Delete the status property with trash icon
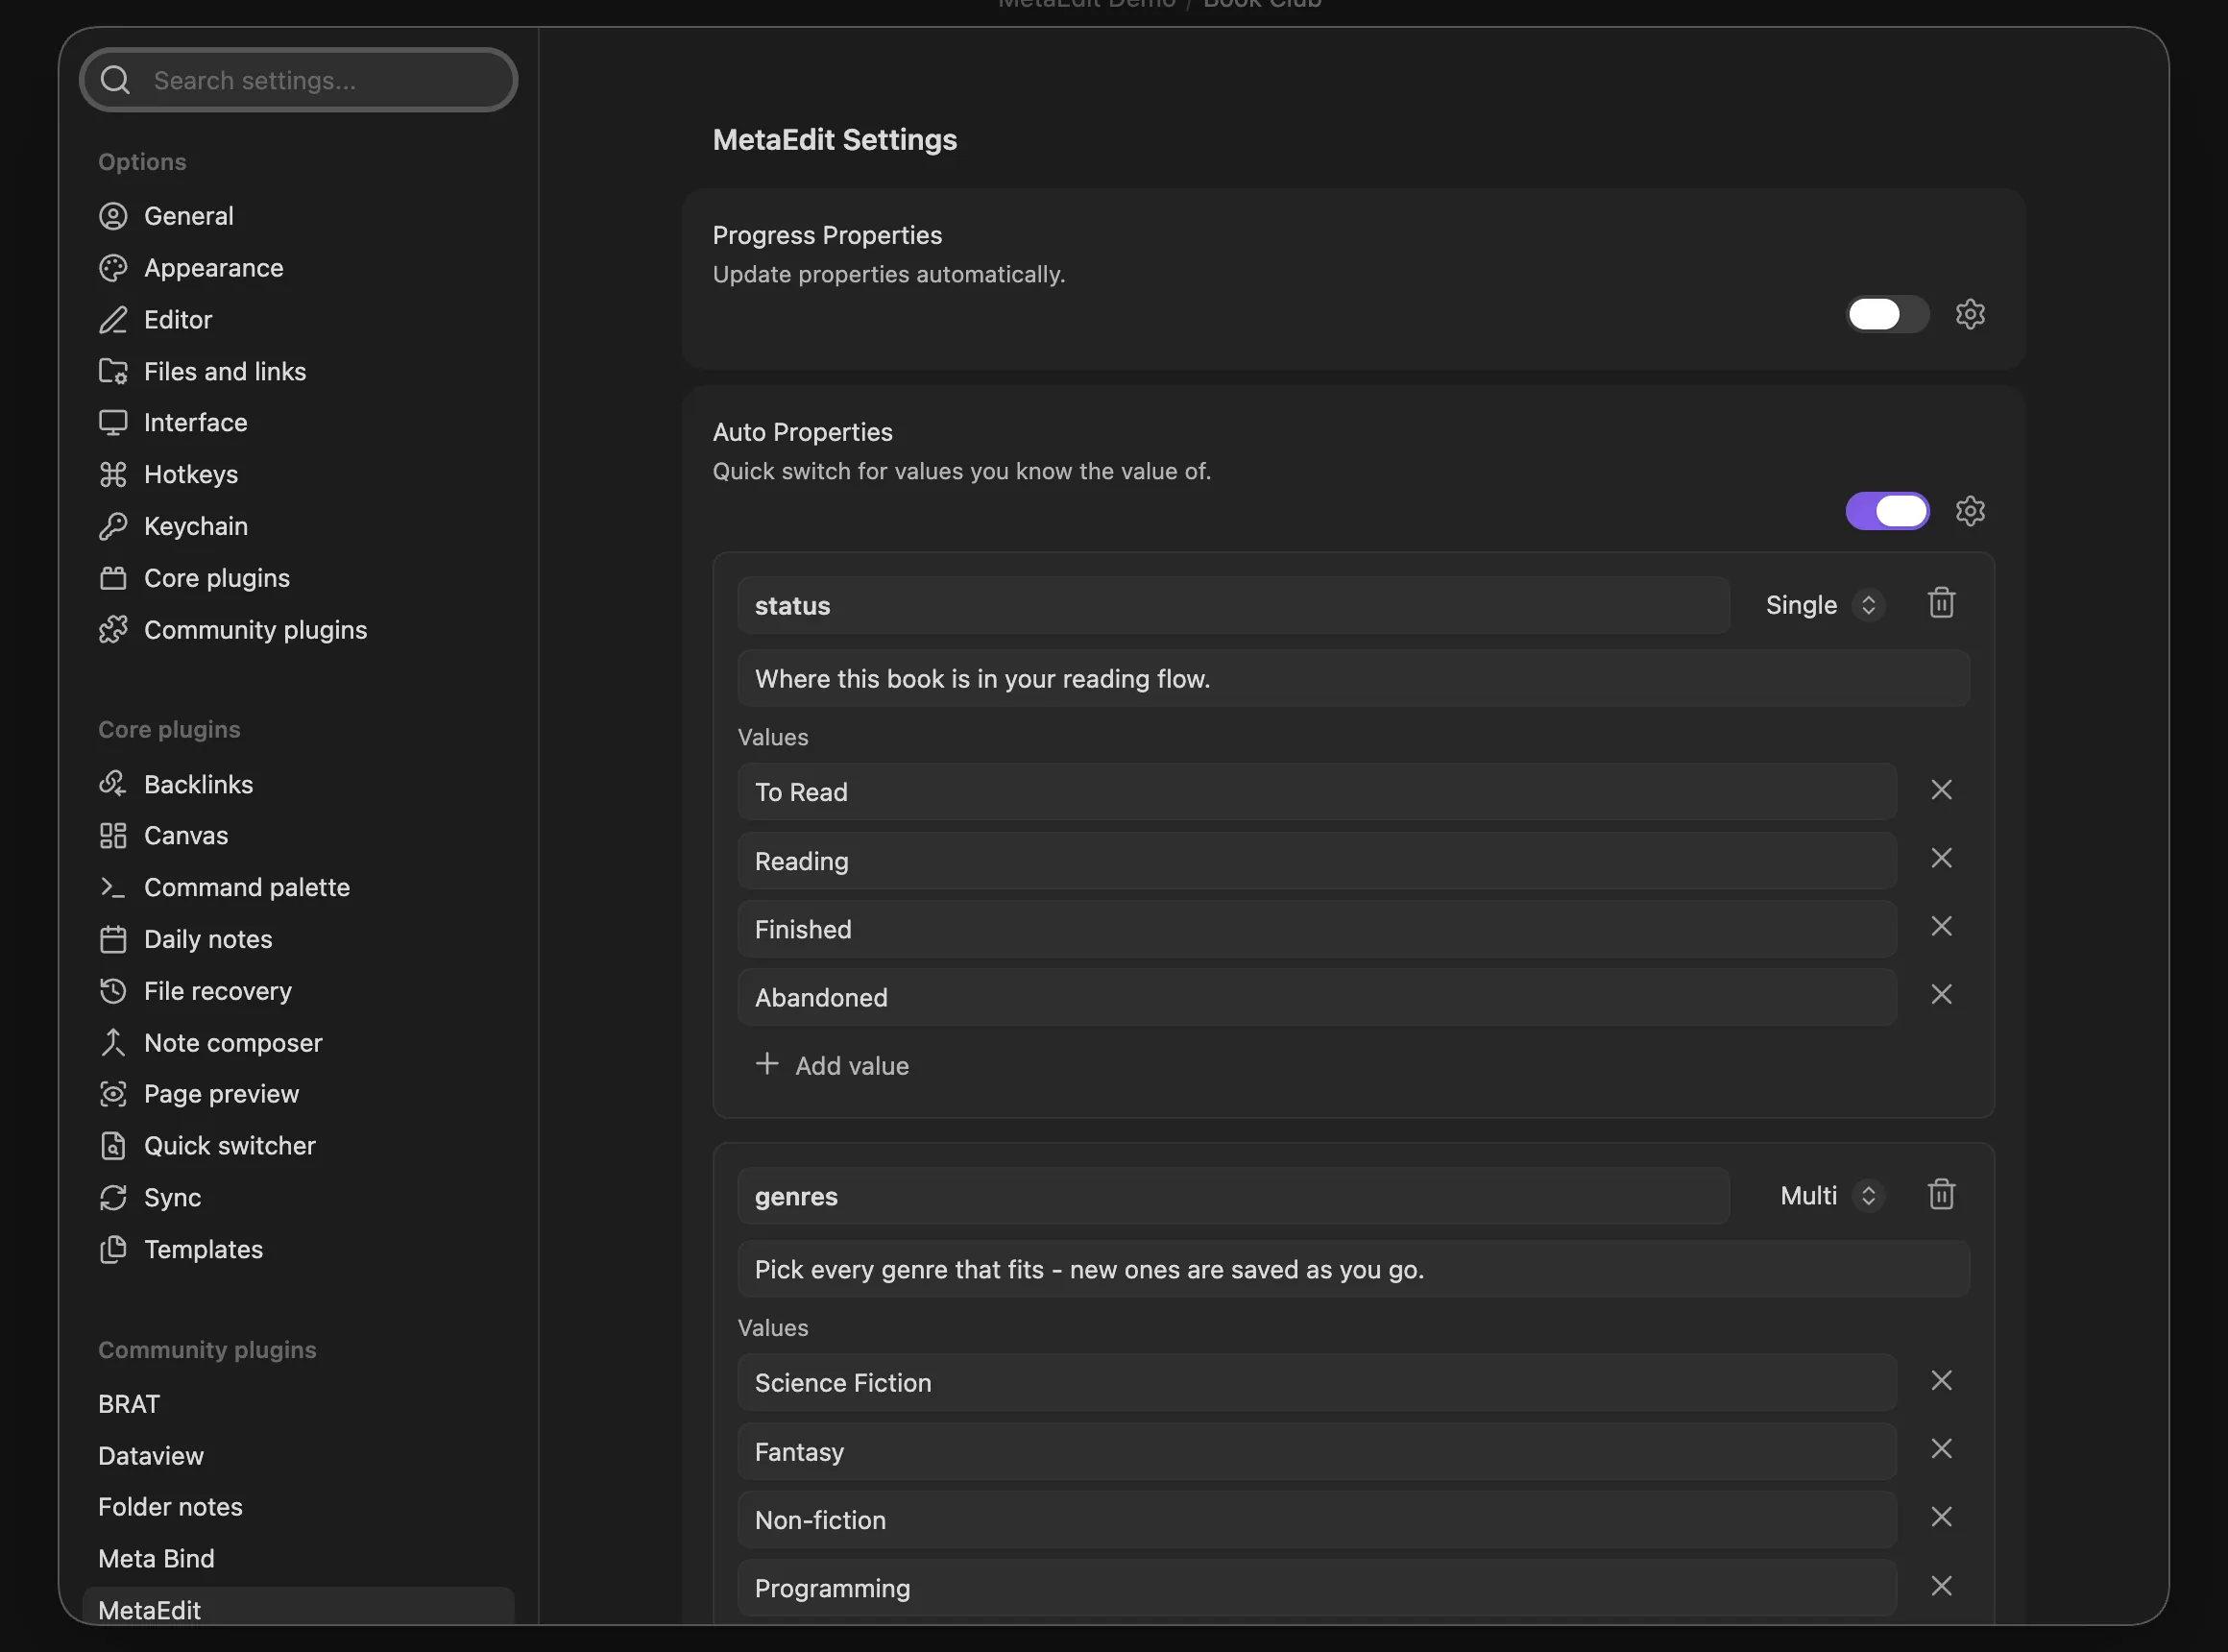The width and height of the screenshot is (2228, 1652). 1941,603
